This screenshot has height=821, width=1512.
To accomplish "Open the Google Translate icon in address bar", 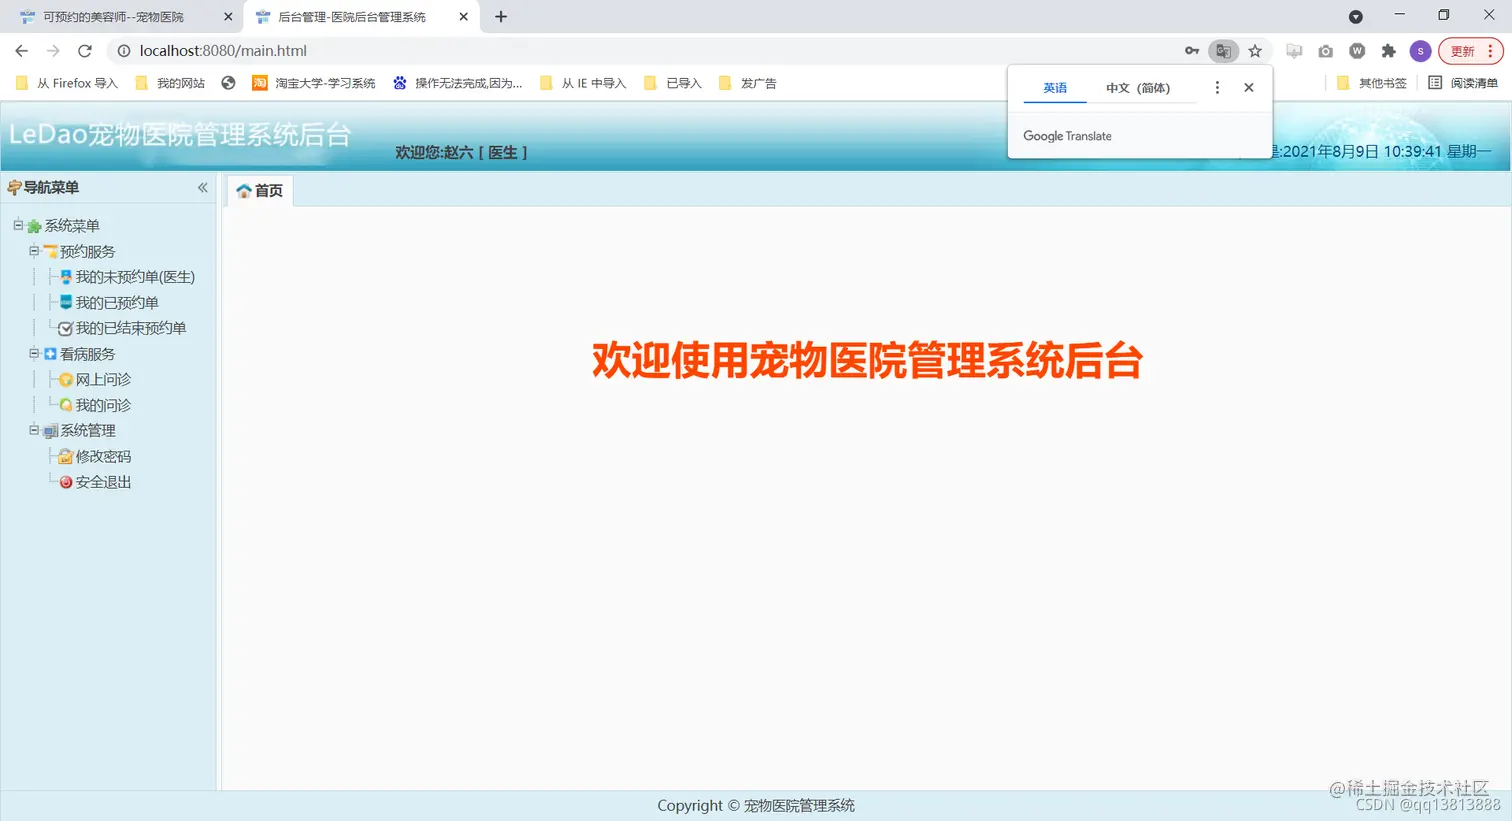I will pyautogui.click(x=1224, y=51).
